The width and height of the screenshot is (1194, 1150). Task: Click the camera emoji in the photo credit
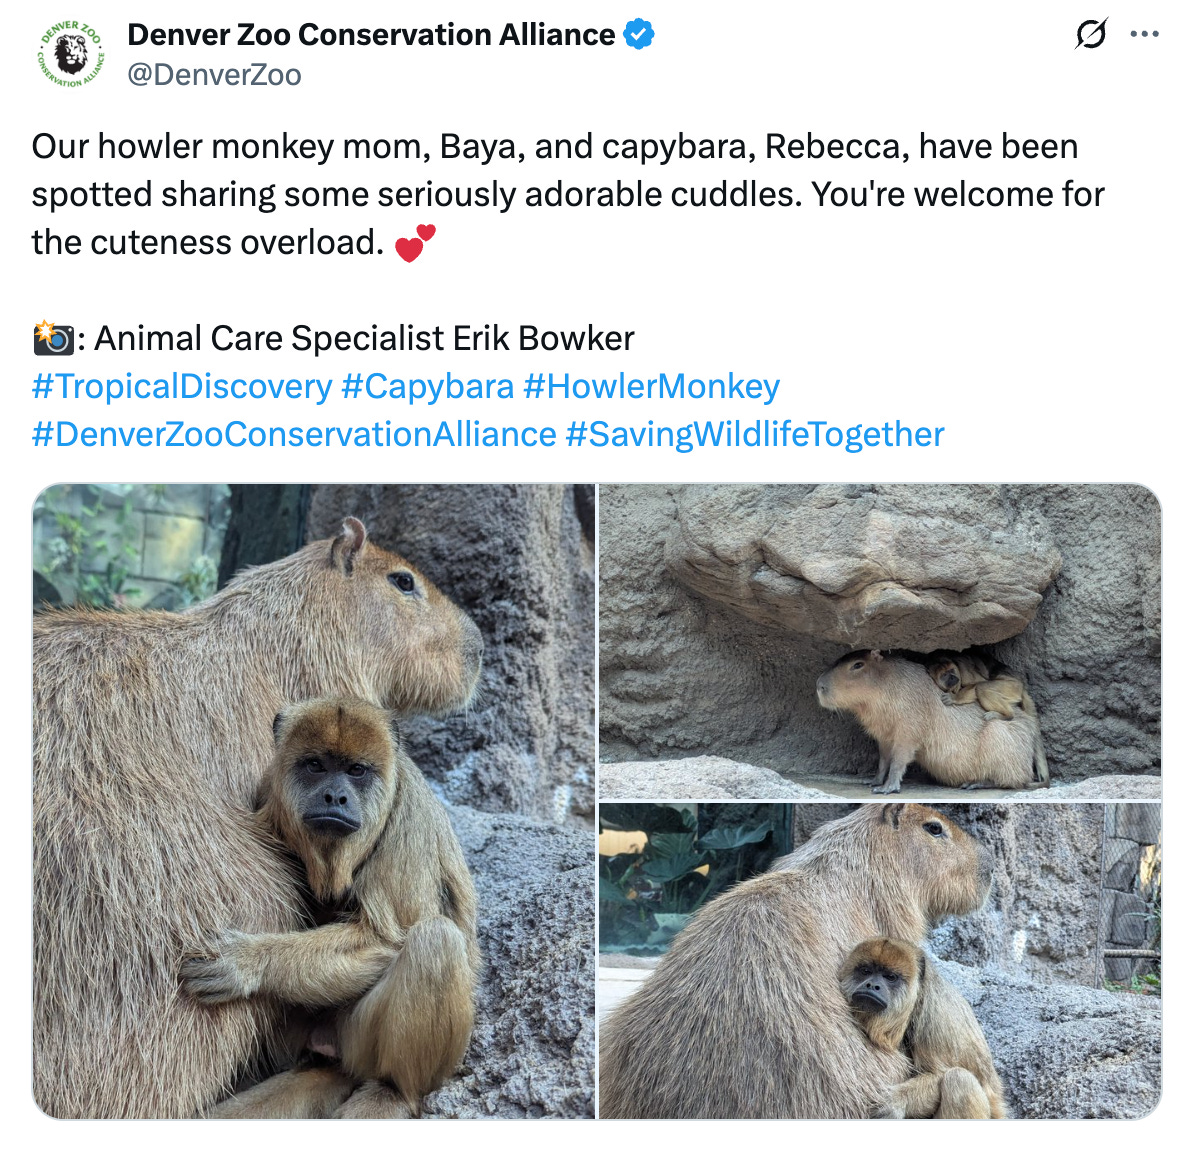55,337
